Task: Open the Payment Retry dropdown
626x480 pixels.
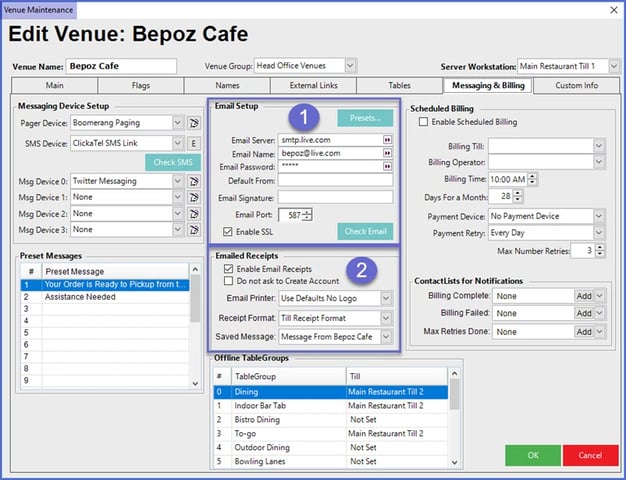Action: pos(598,231)
